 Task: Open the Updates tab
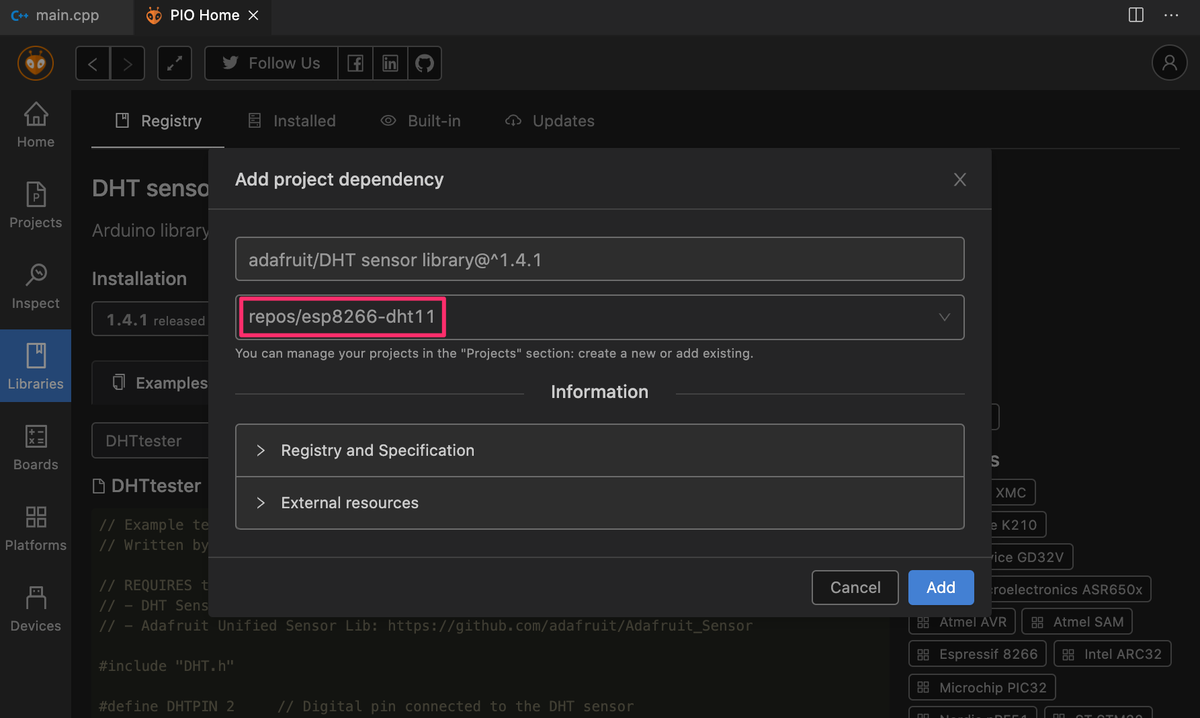pyautogui.click(x=549, y=121)
